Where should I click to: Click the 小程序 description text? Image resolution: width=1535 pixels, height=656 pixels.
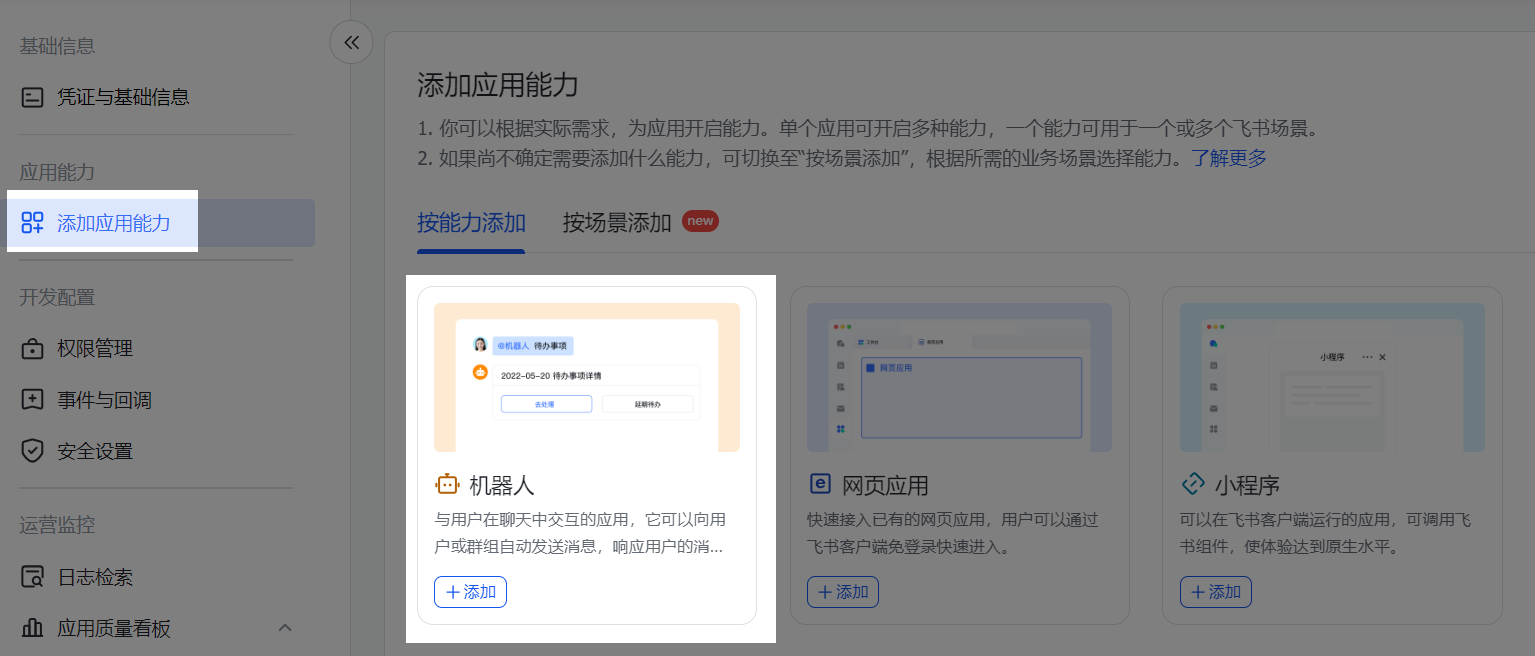(1326, 534)
